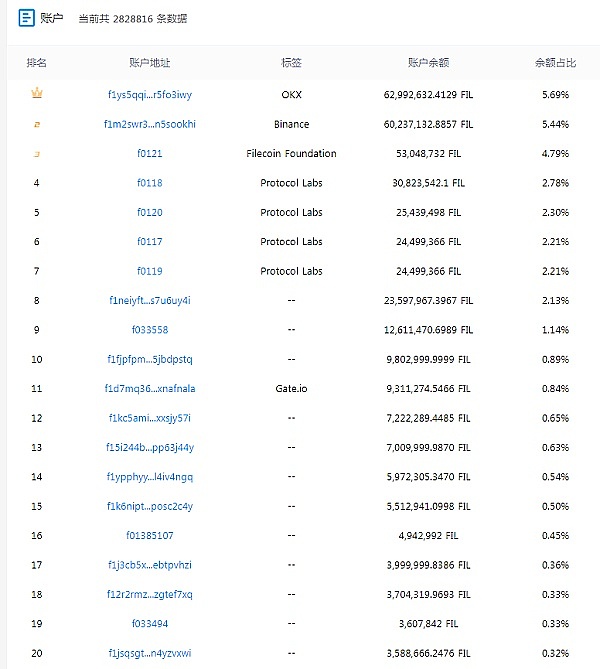Screen dimensions: 600x669
Task: Click the third-place rank badge icon
Action: point(37,154)
